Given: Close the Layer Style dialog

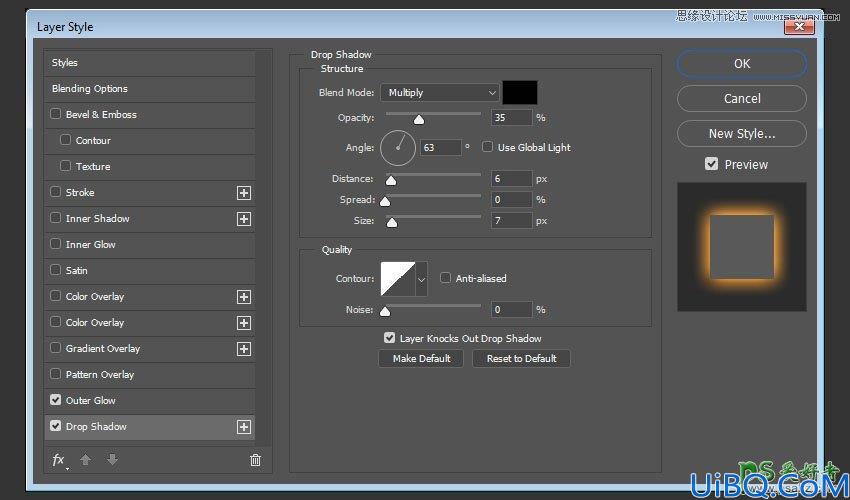Looking at the screenshot, I should tap(799, 25).
